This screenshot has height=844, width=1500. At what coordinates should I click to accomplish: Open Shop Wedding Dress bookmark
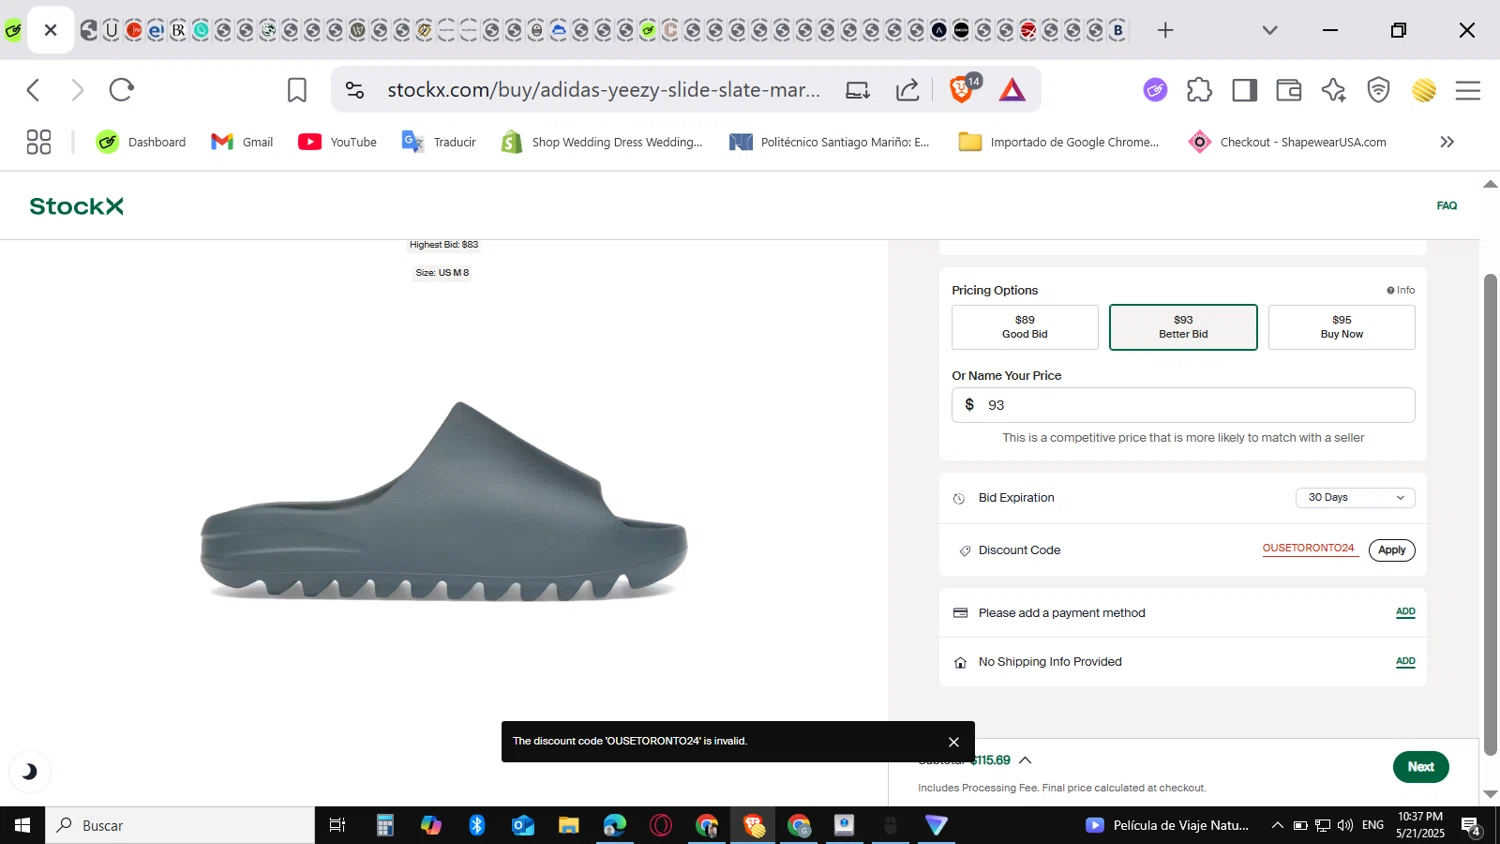point(602,142)
